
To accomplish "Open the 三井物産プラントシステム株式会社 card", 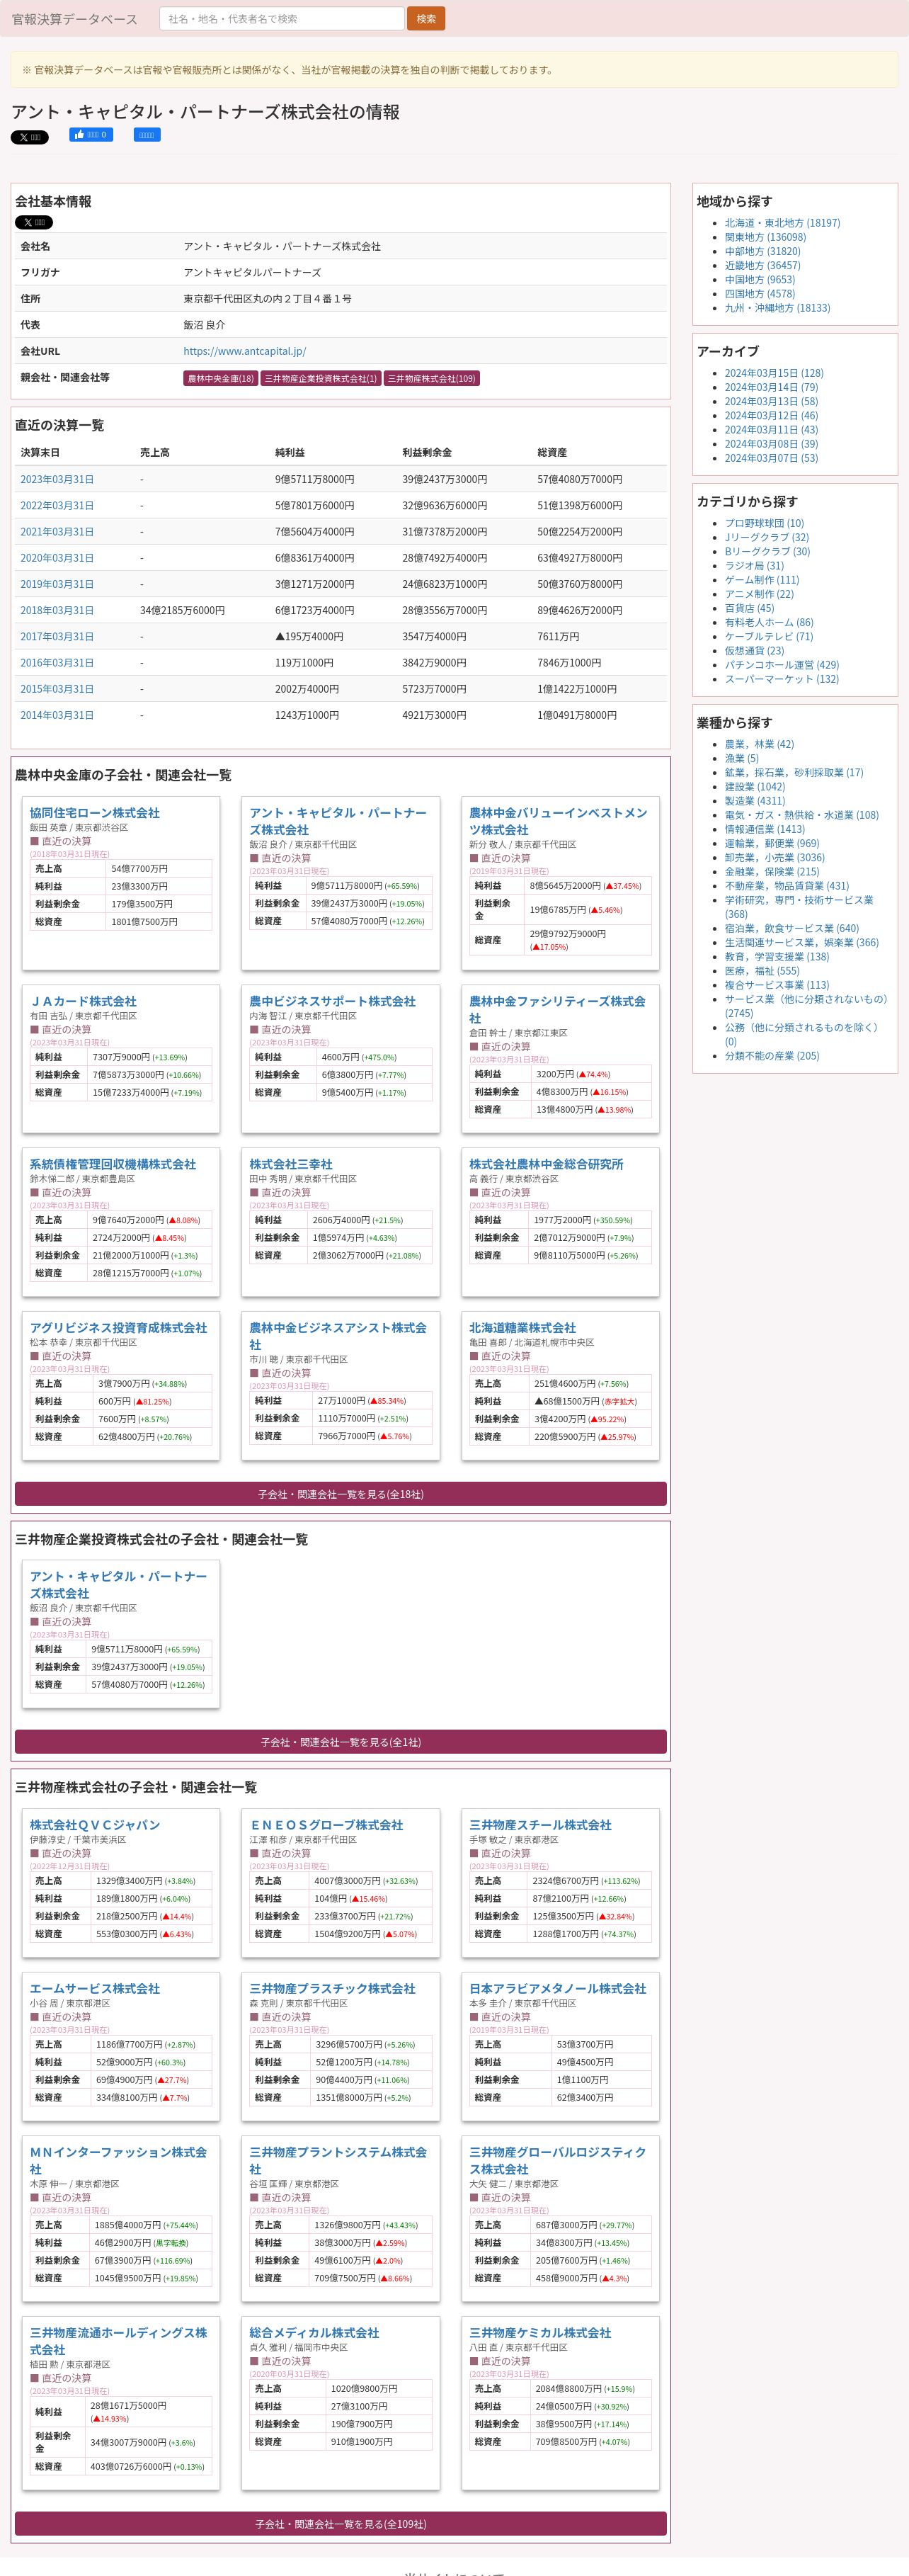I will pos(338,2160).
